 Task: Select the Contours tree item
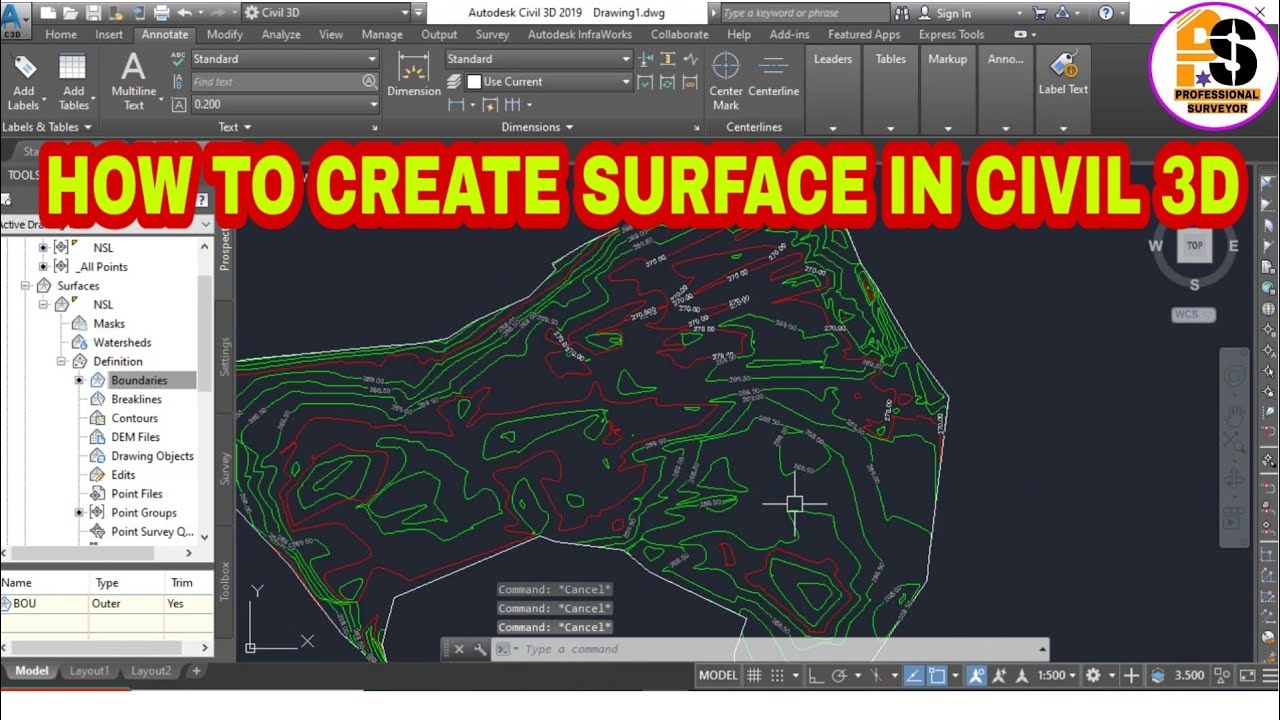click(x=134, y=418)
